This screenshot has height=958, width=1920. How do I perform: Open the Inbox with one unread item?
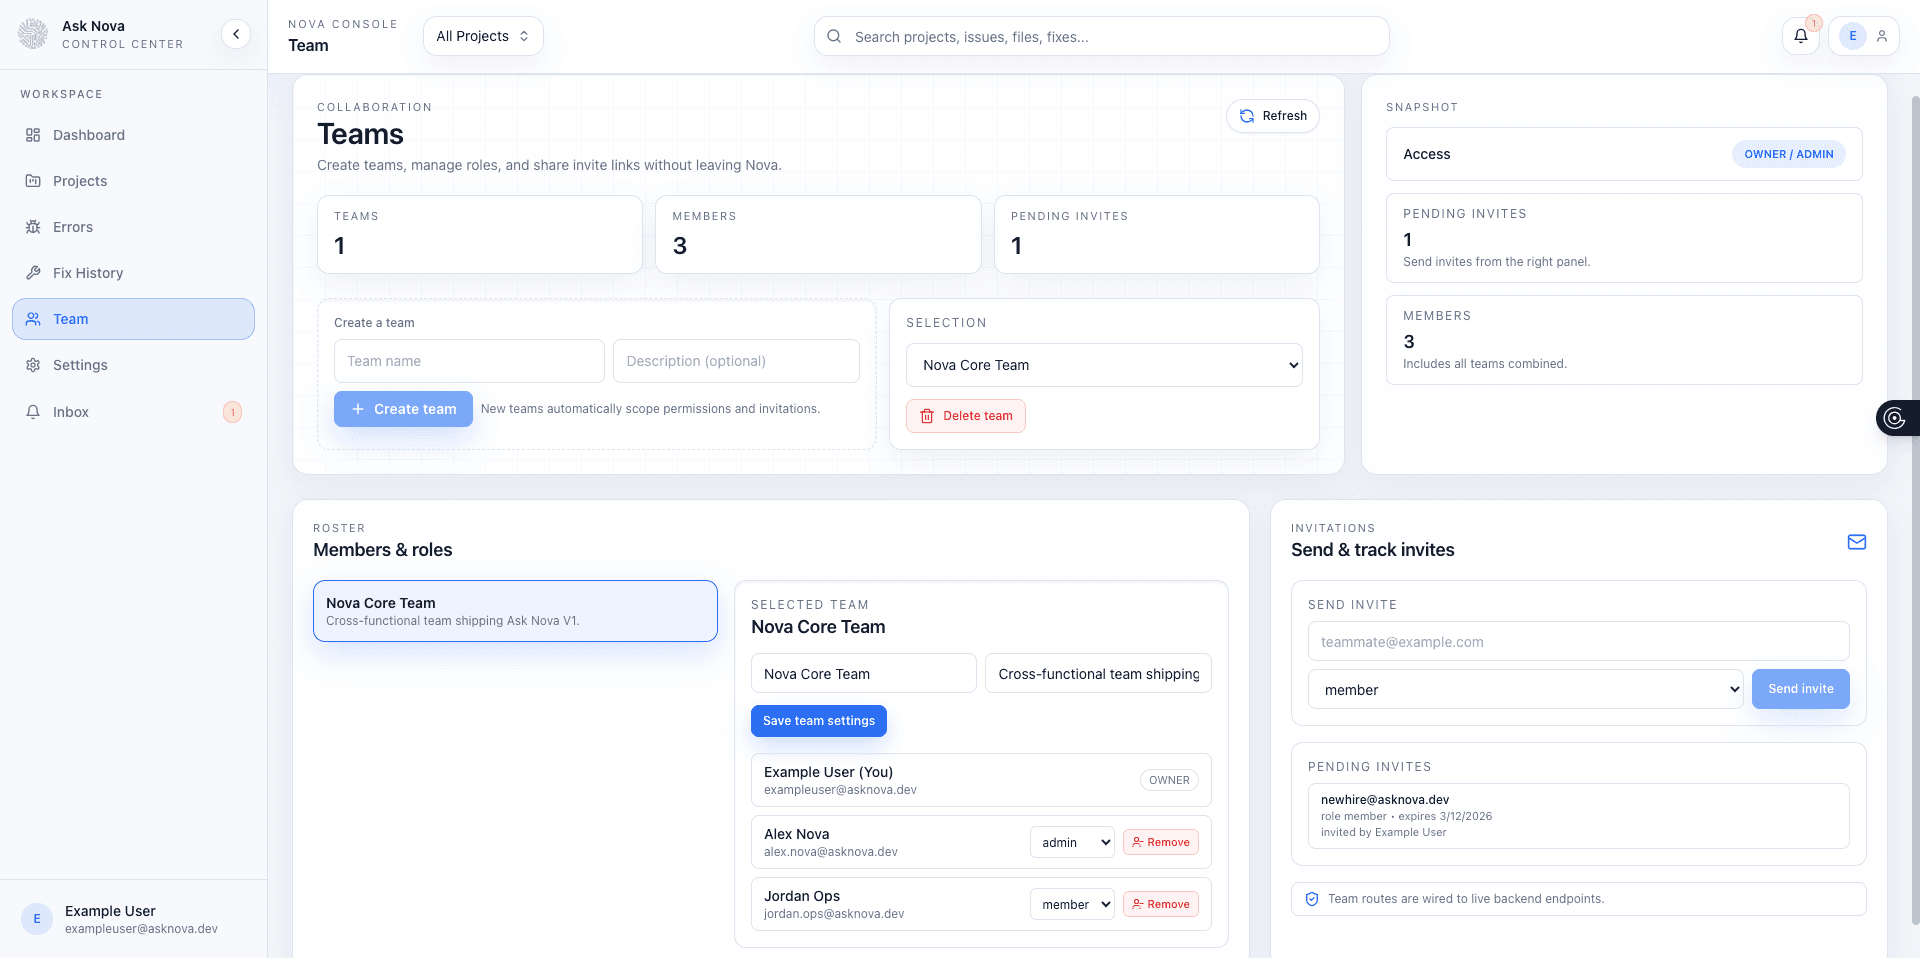[x=70, y=411]
